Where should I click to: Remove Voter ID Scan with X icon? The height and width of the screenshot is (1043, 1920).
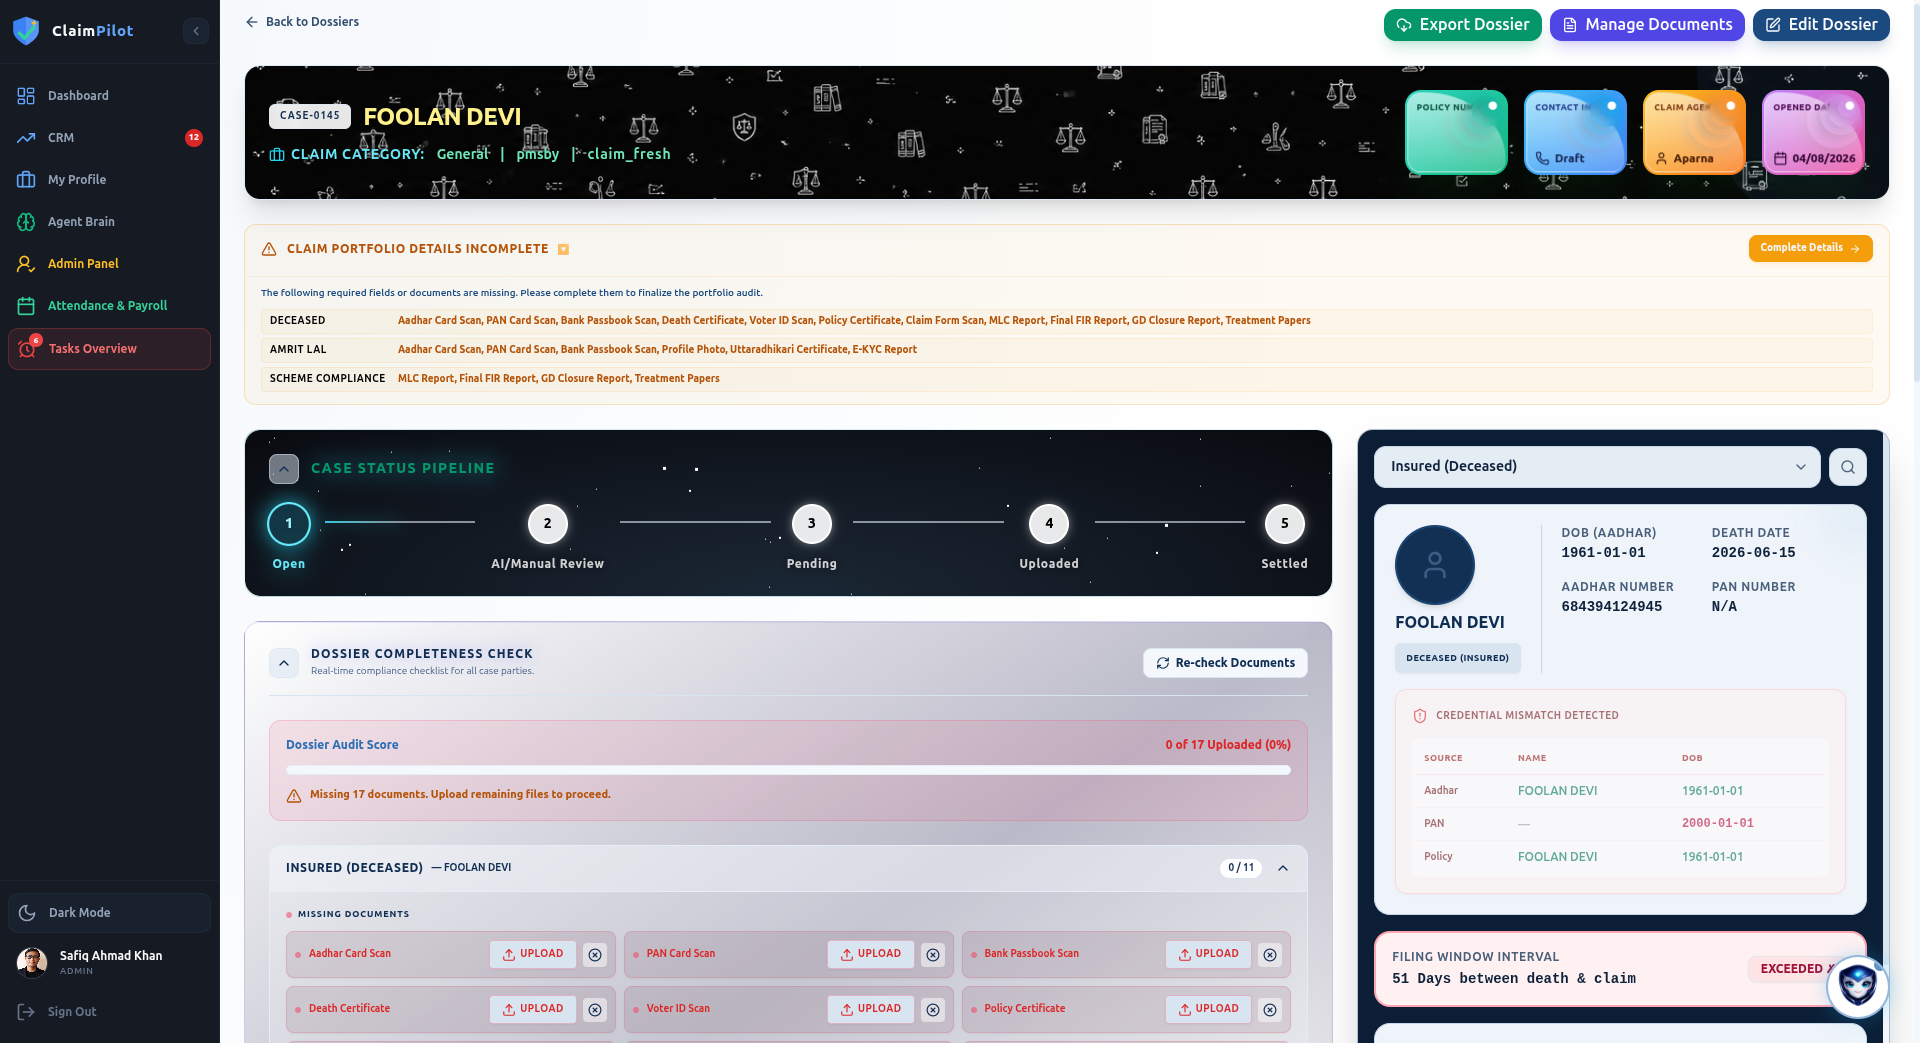click(933, 1010)
